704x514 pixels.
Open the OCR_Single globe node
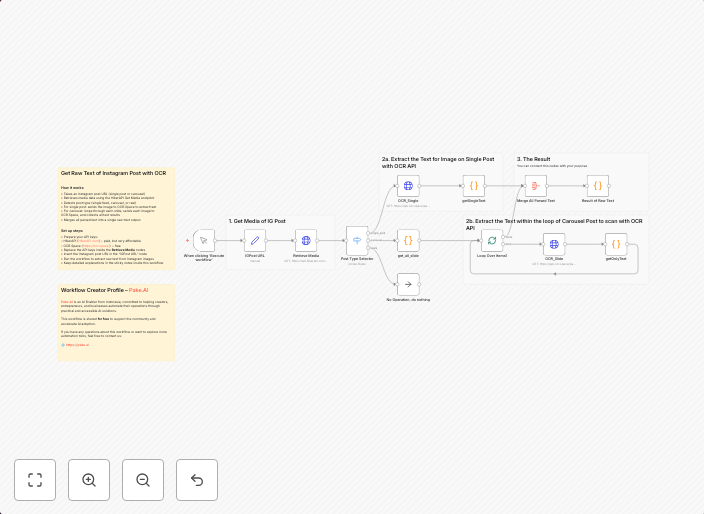pyautogui.click(x=408, y=186)
